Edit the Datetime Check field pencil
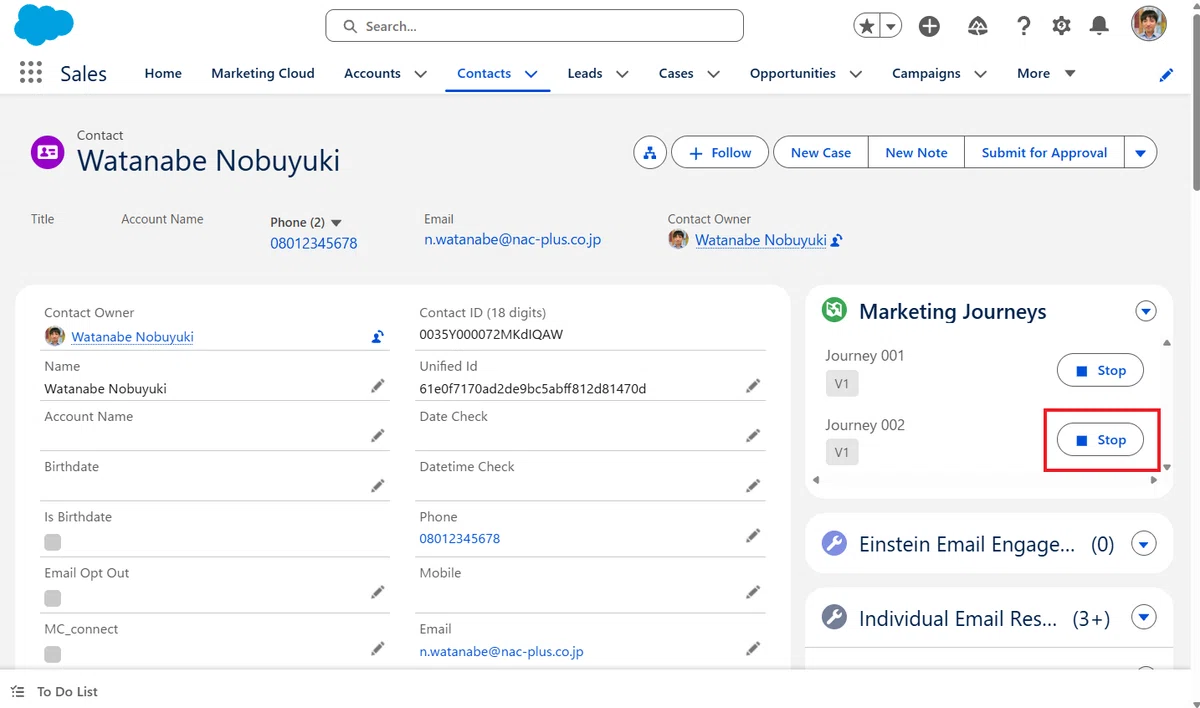 [x=753, y=485]
